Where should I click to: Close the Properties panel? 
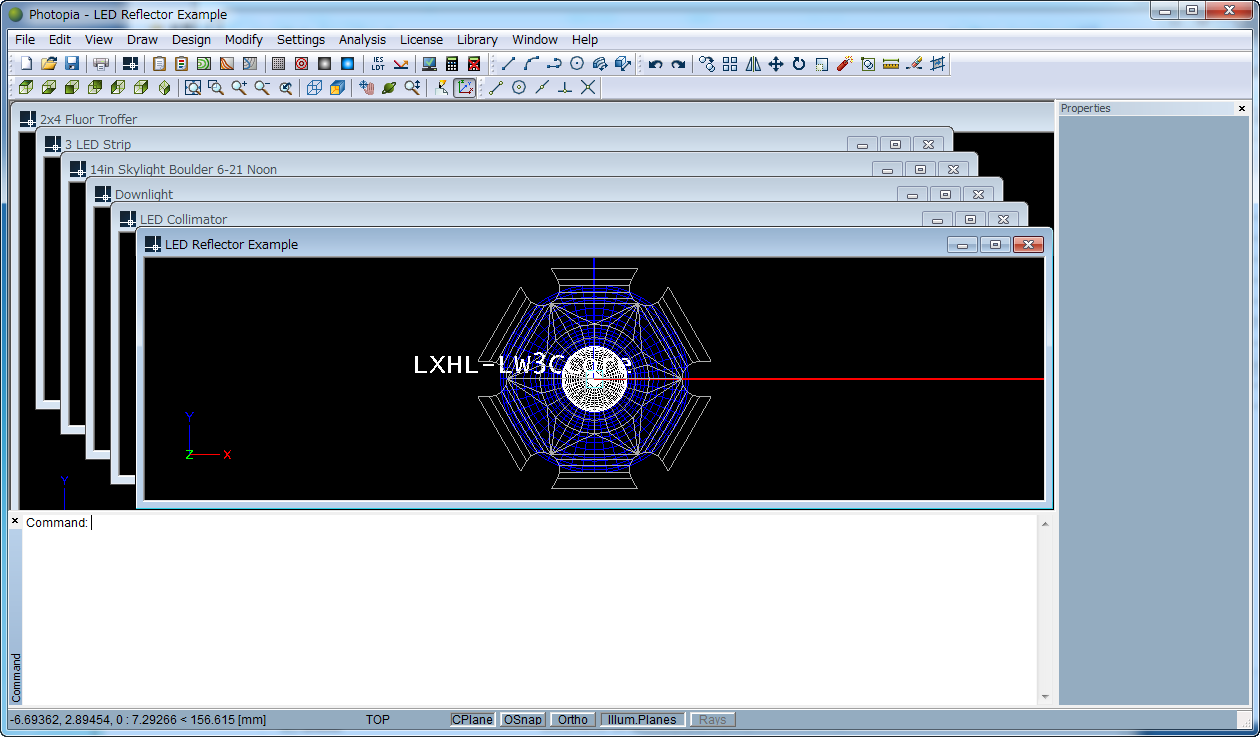1242,108
